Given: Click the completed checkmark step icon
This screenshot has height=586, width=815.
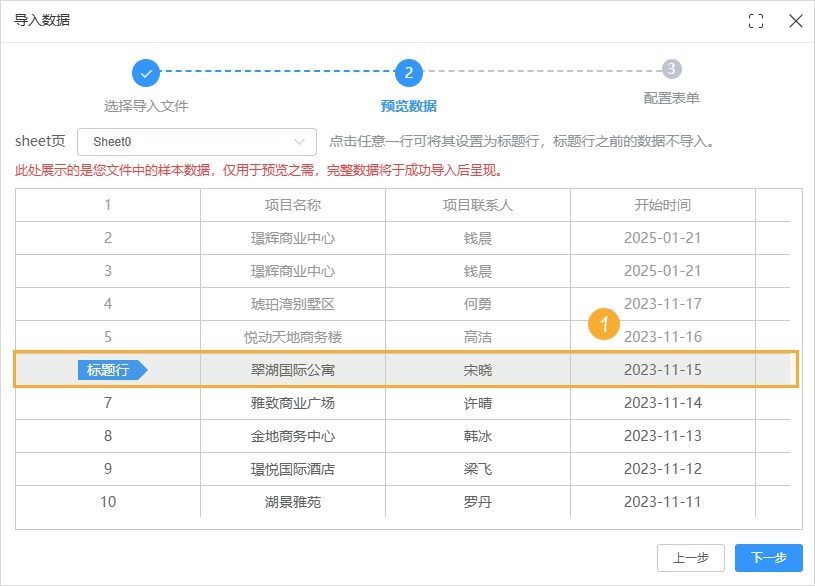Looking at the screenshot, I should (x=148, y=72).
